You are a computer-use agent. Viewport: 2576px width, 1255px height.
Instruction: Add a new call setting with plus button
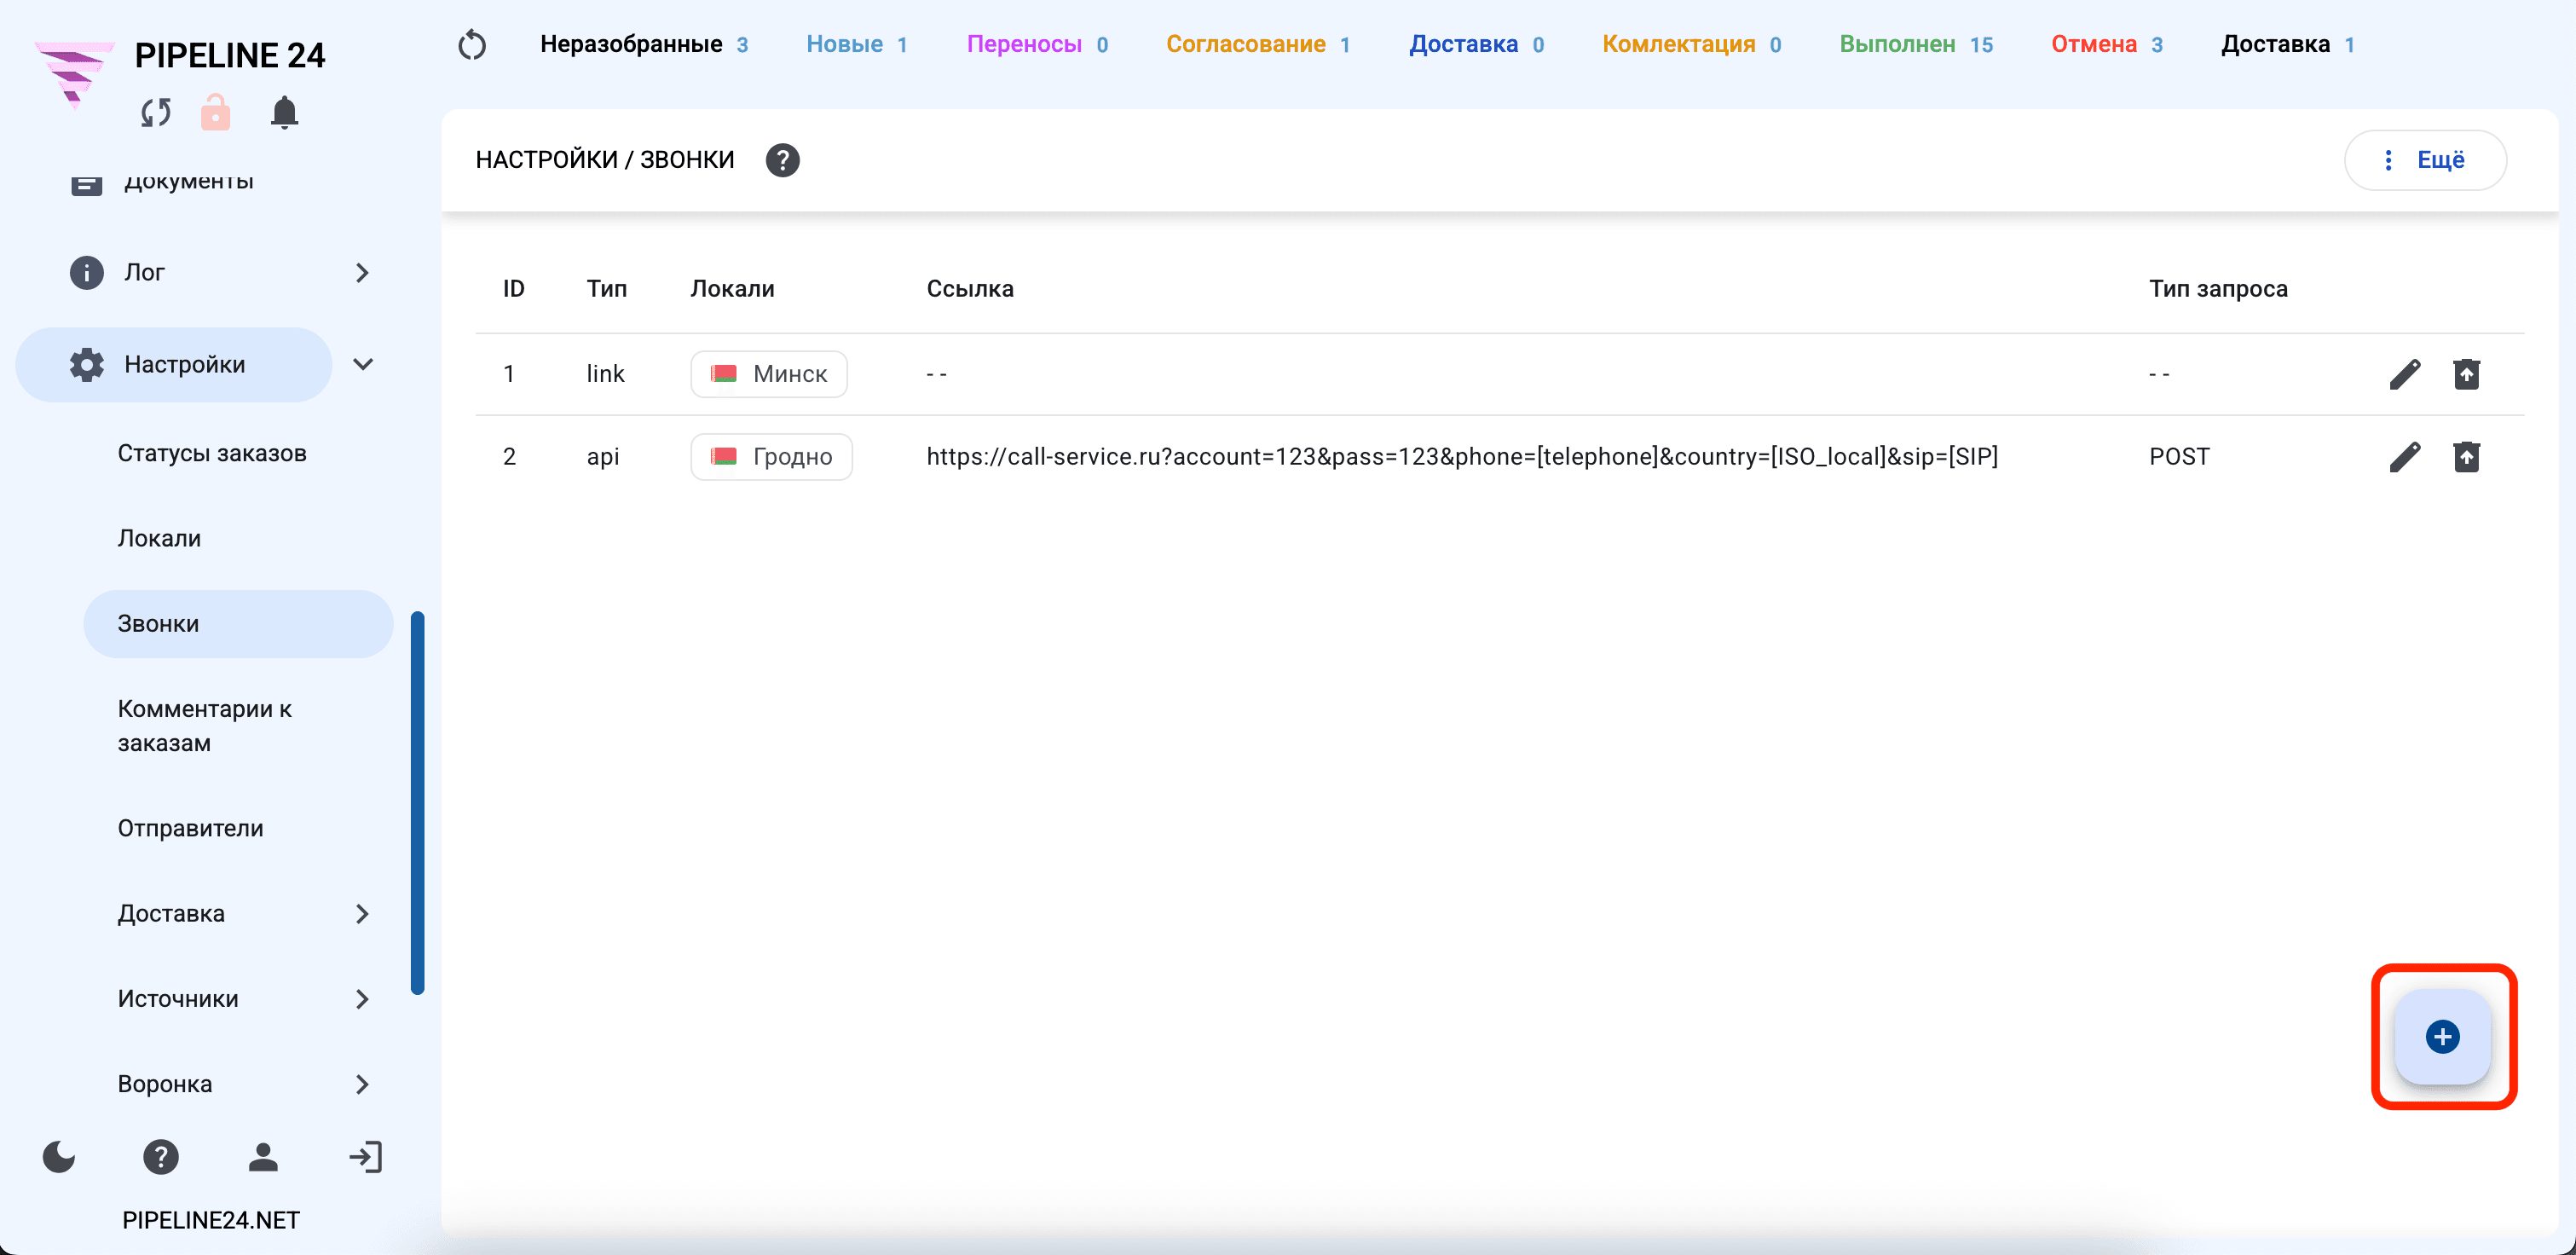(x=2442, y=1037)
